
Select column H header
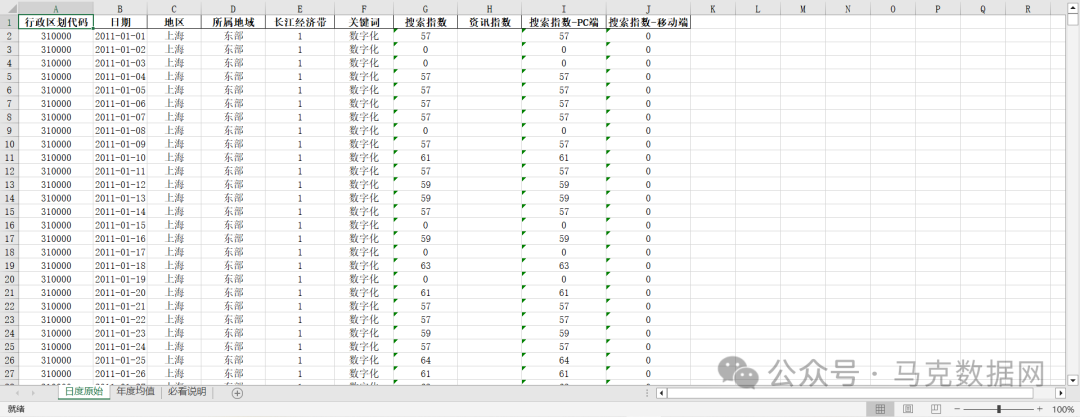pyautogui.click(x=489, y=9)
